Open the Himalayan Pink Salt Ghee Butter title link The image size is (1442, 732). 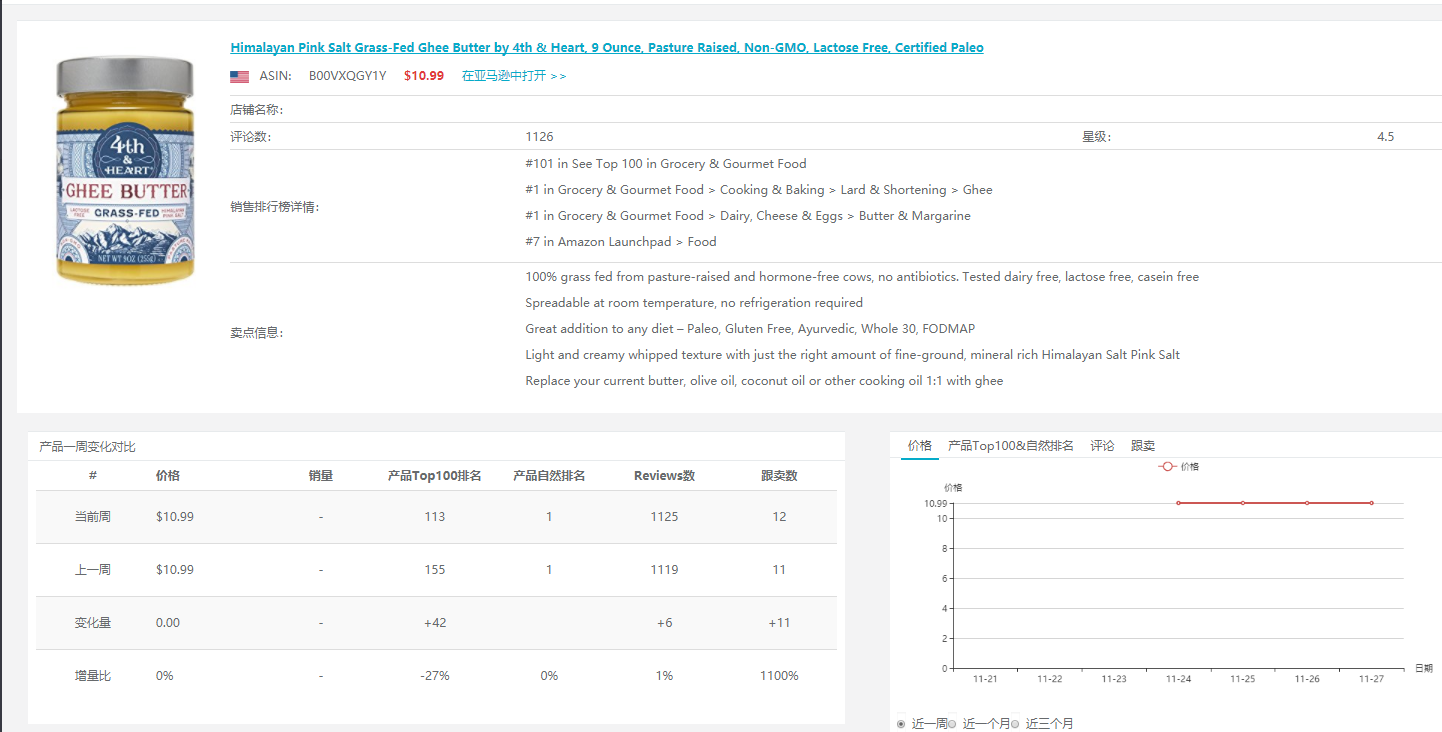click(607, 48)
